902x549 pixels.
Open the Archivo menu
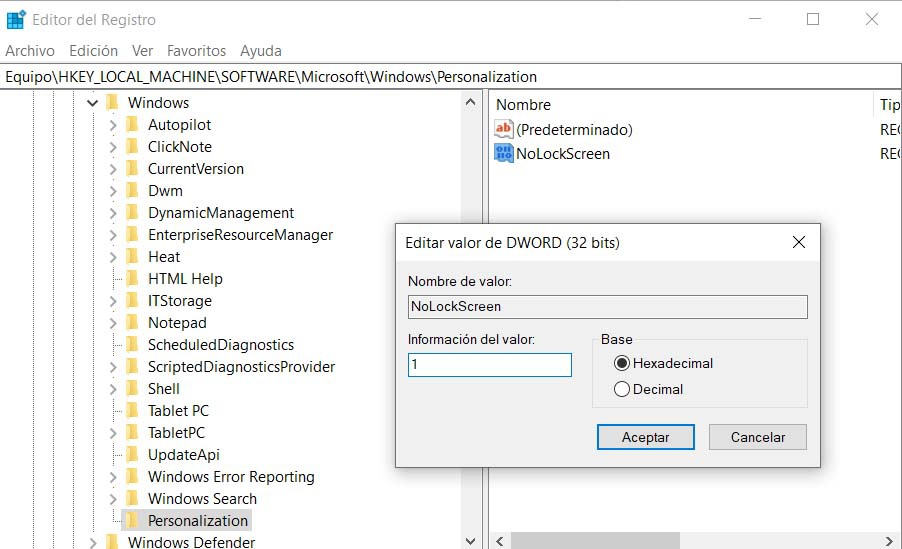[30, 51]
